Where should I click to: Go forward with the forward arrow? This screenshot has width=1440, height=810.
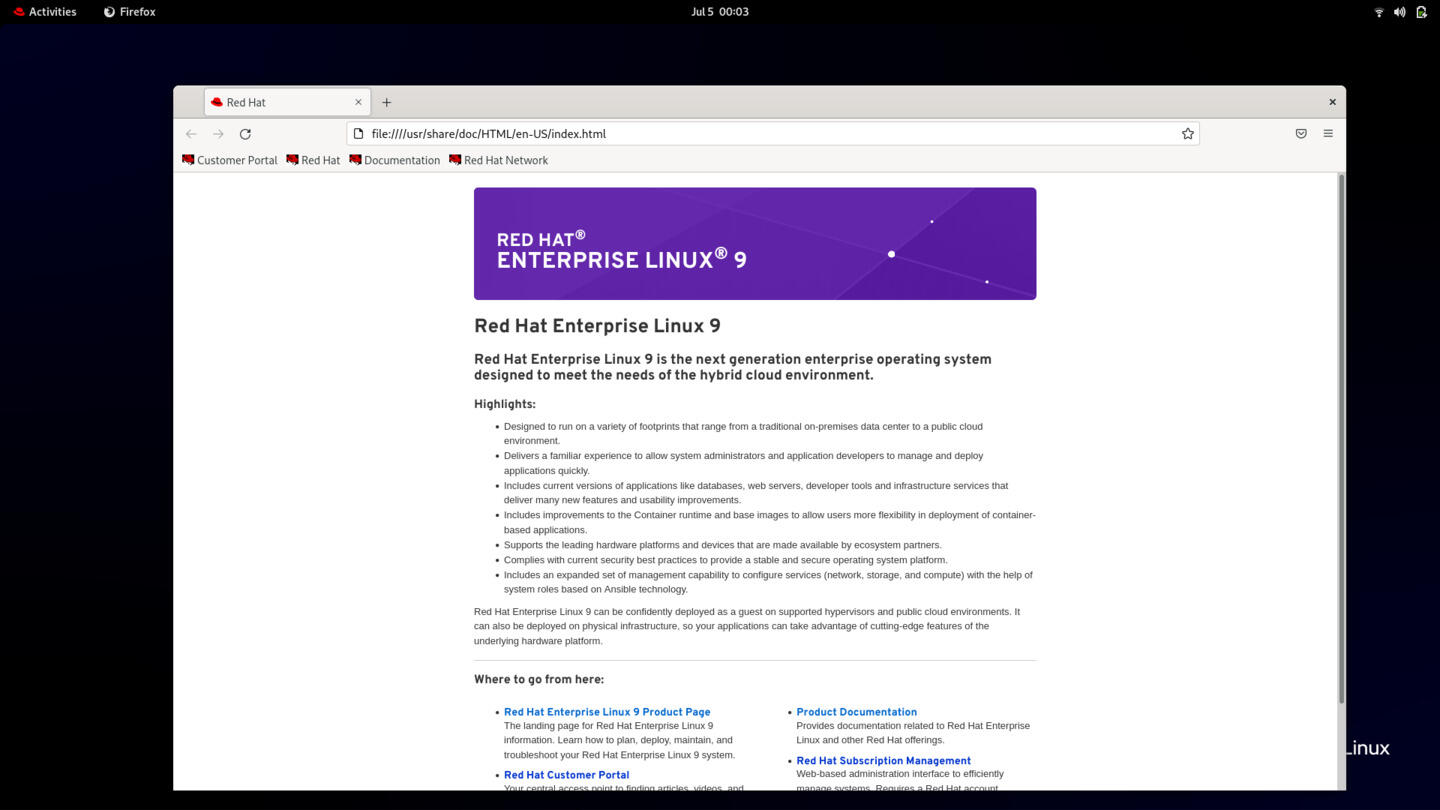point(218,134)
